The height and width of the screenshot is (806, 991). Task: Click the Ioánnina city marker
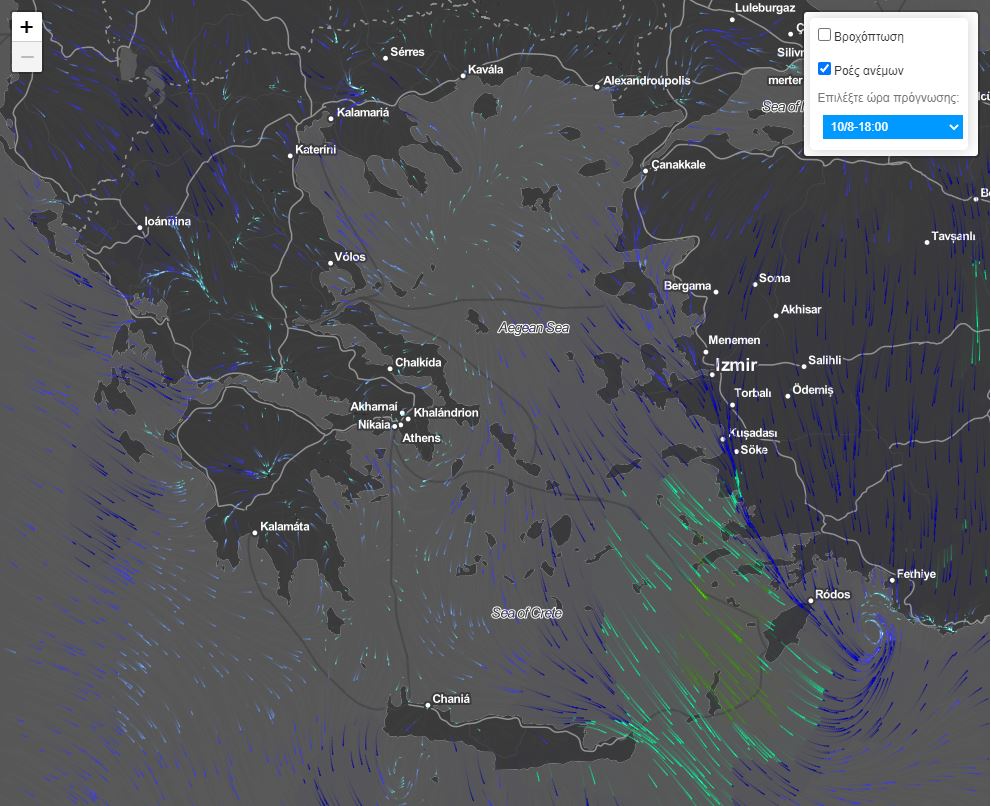pos(140,228)
